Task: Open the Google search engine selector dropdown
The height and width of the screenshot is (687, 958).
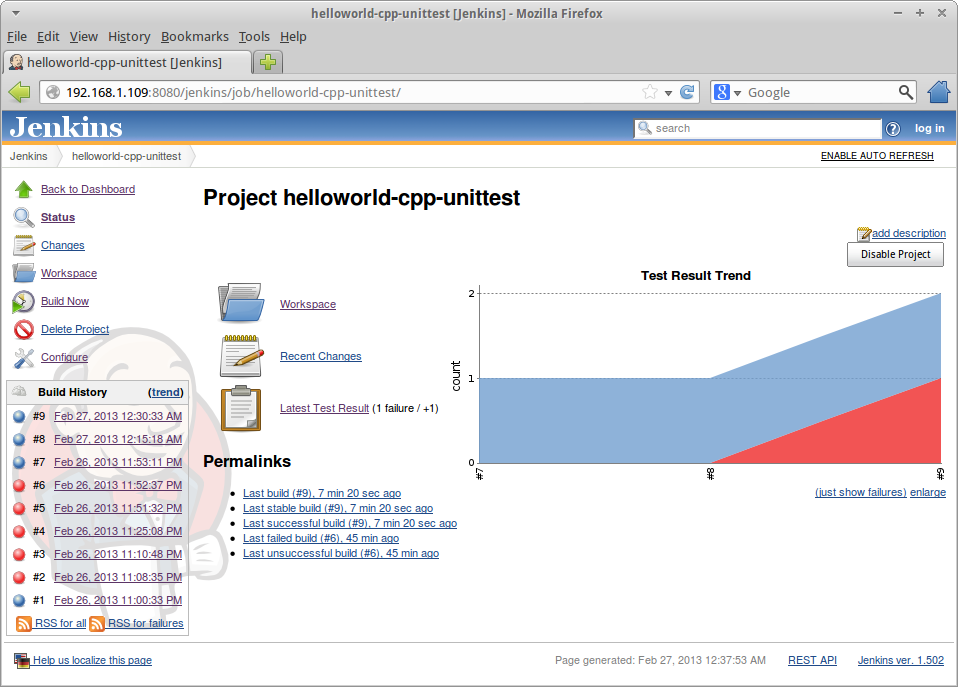Action: 737,93
